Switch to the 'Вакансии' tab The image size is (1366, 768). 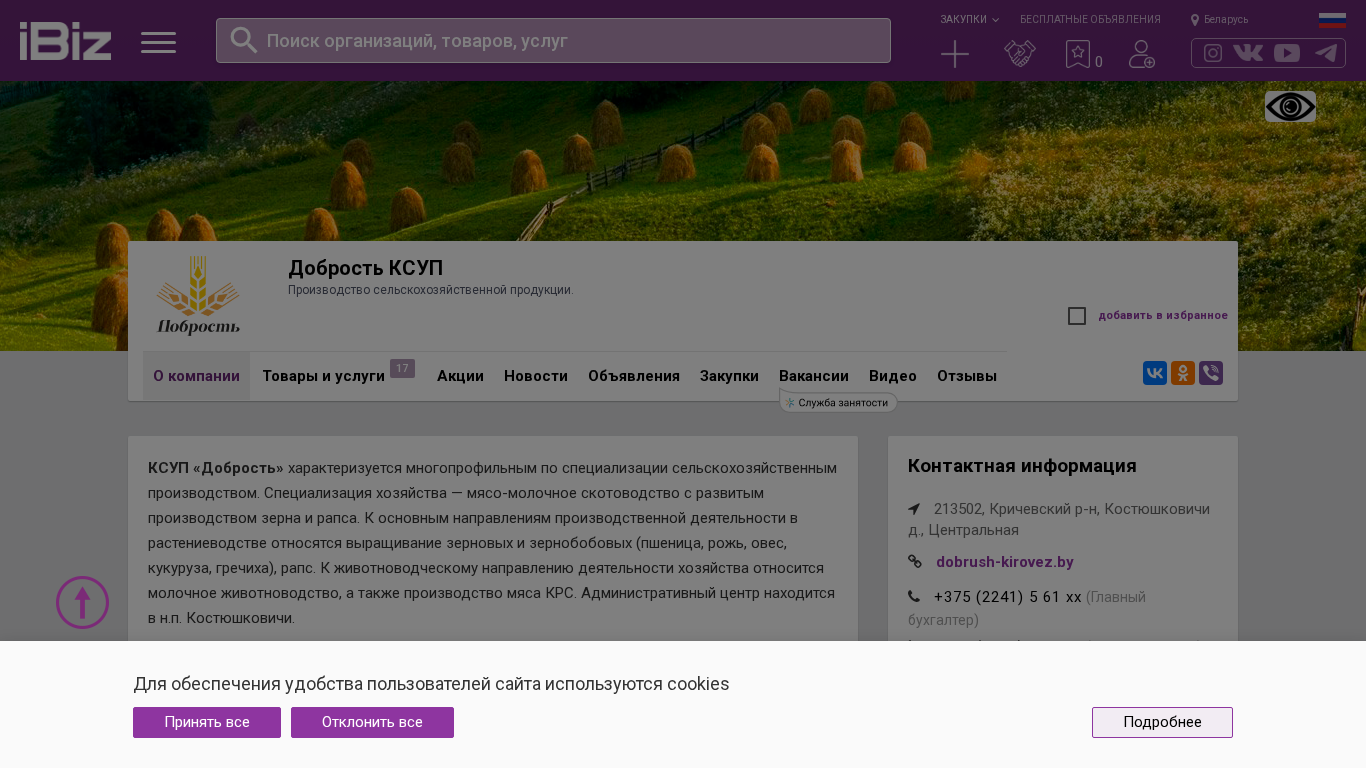[x=813, y=376]
